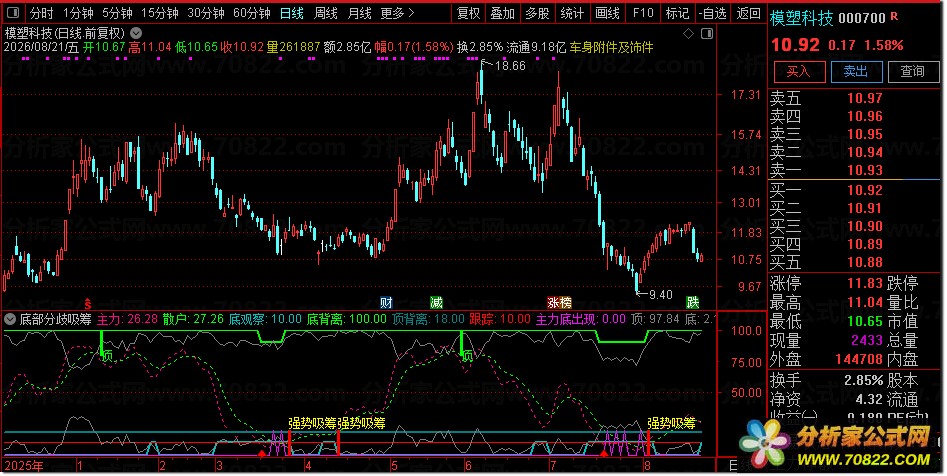Click the 买入 buy button
947x476 pixels.
pyautogui.click(x=800, y=72)
